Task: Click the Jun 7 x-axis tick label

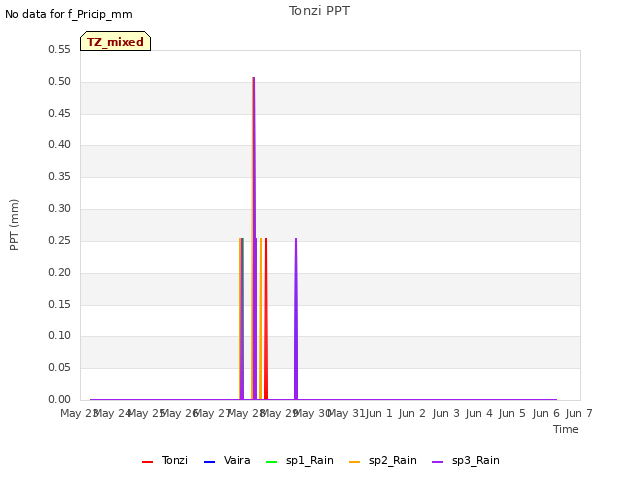Action: click(579, 413)
